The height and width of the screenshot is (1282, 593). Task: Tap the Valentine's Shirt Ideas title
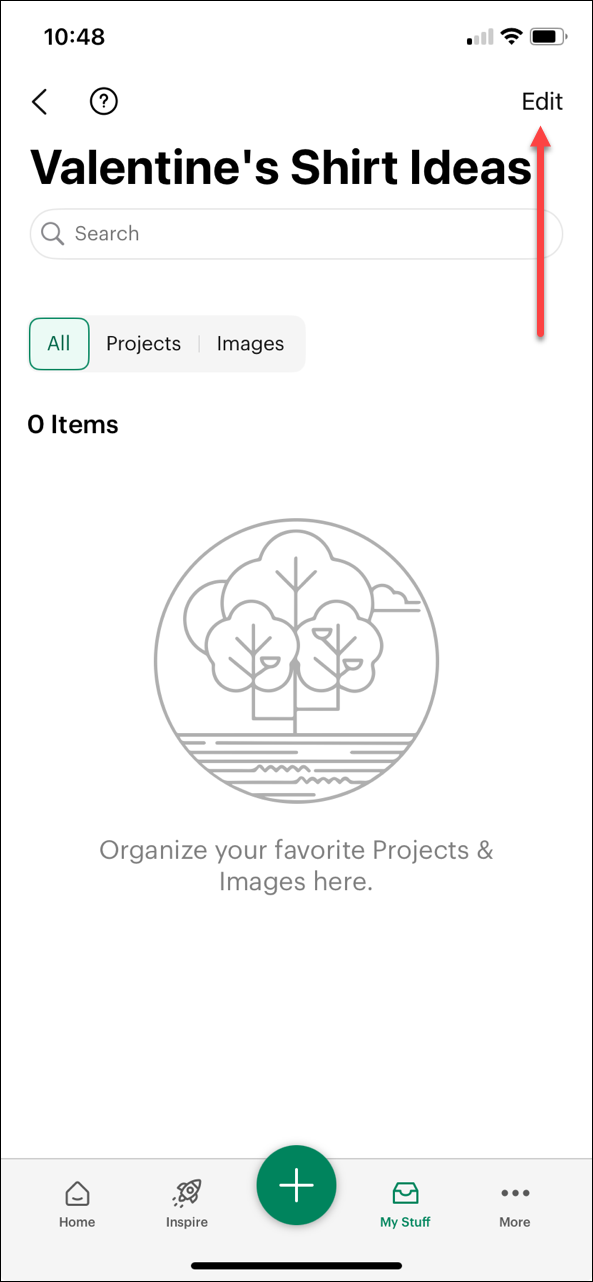(x=281, y=167)
